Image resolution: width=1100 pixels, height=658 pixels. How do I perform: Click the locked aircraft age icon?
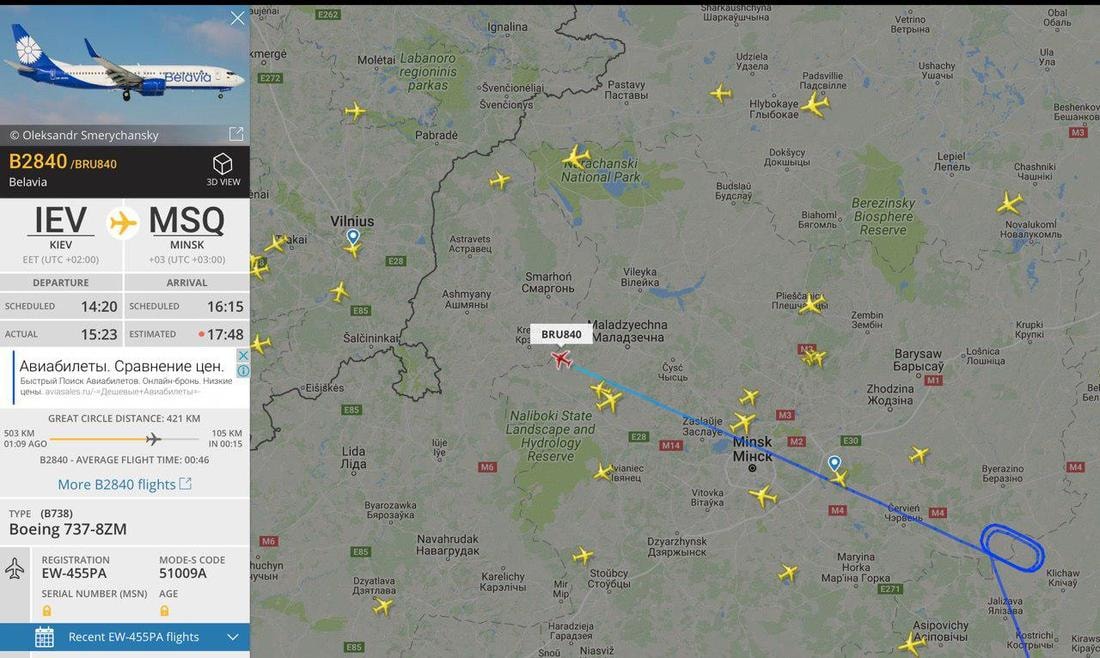(x=164, y=610)
